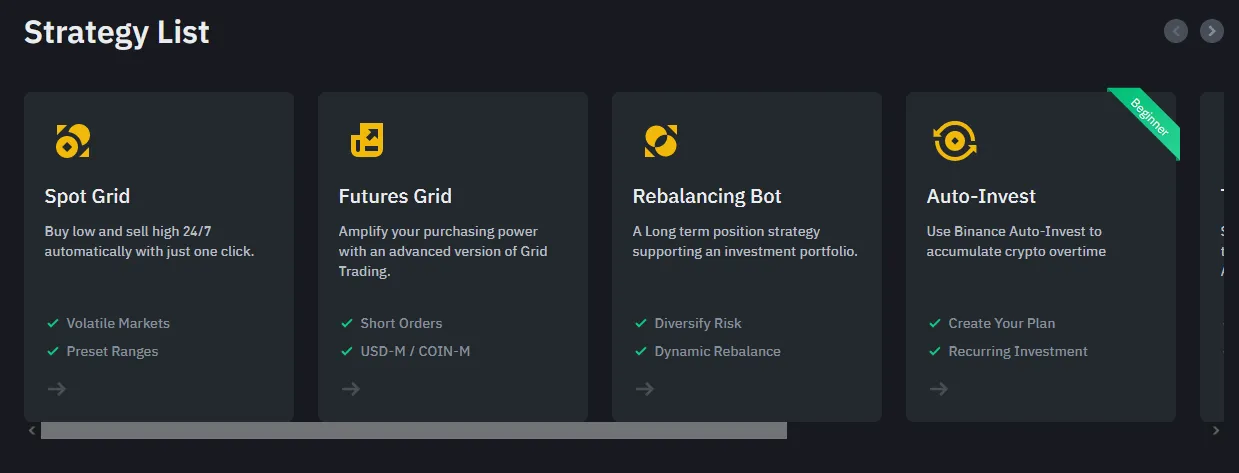Click the checkmark beside Short Orders
This screenshot has height=473, width=1239.
coord(347,323)
